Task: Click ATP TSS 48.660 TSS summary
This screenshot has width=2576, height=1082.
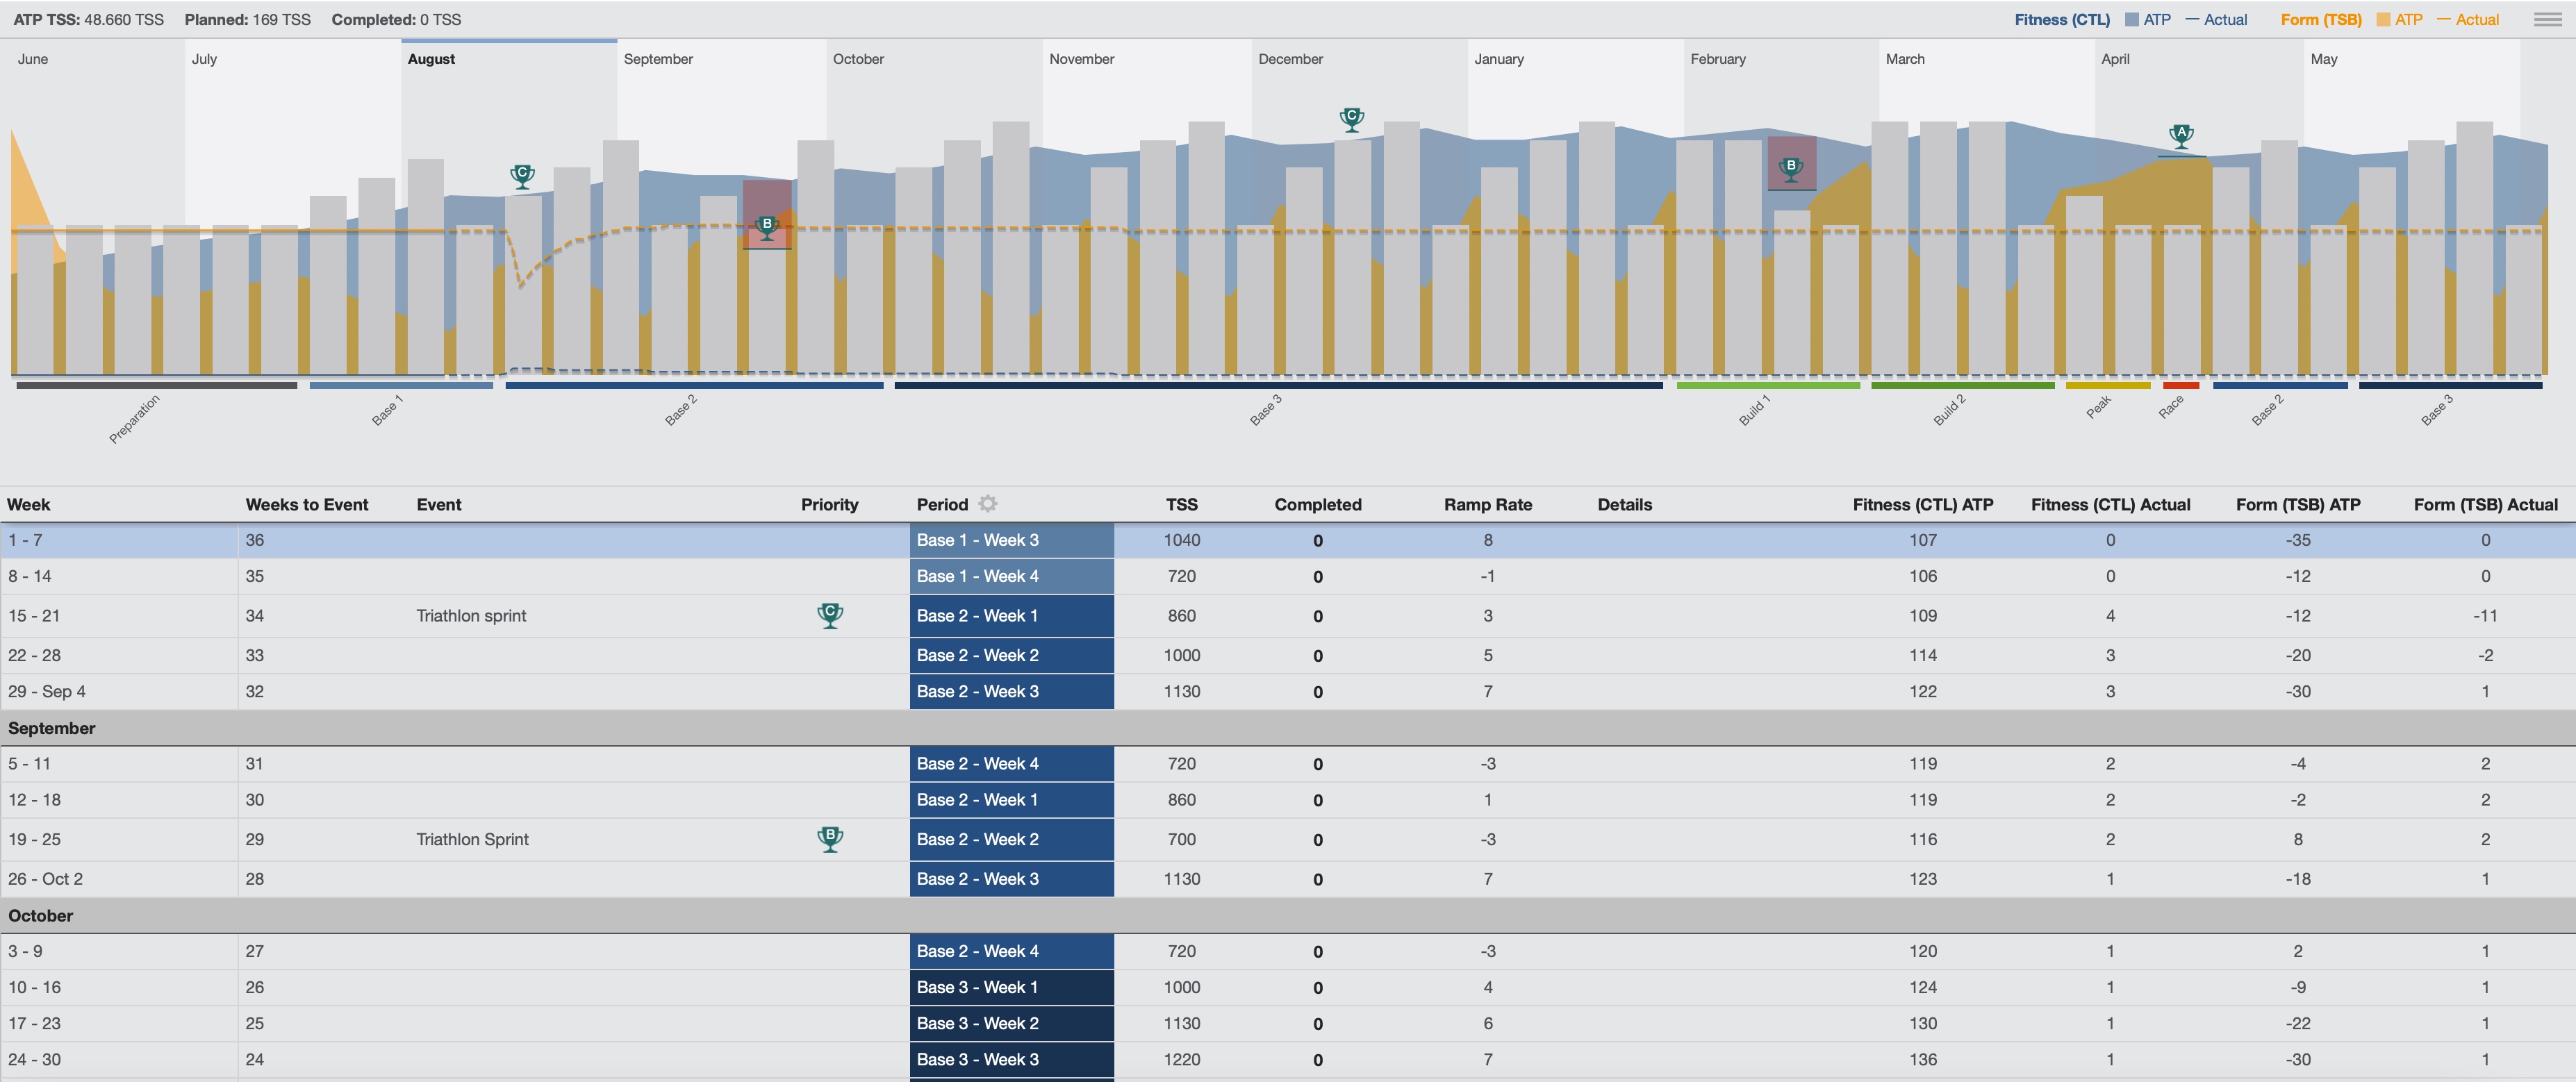Action: pos(88,19)
